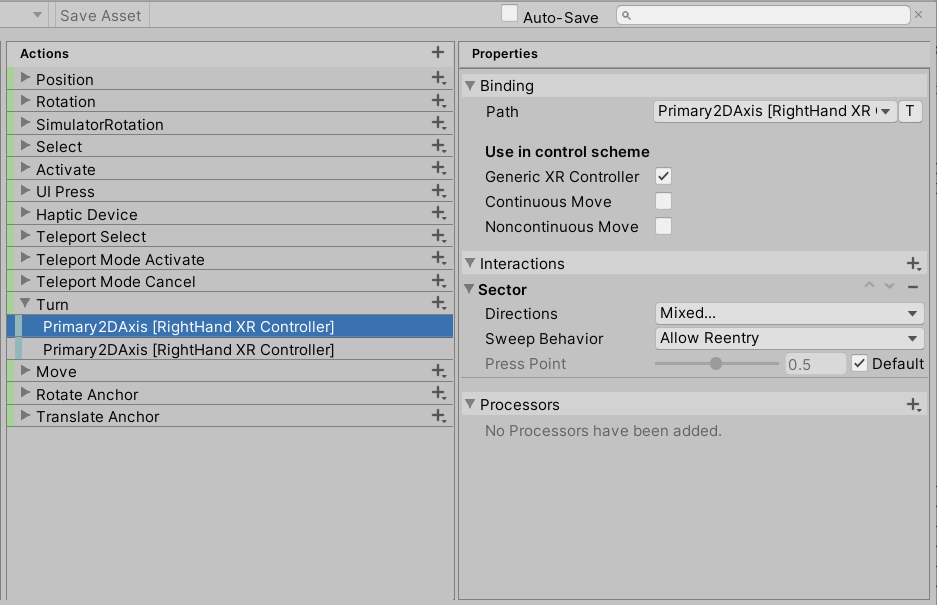Viewport: 937px width, 605px height.
Task: Add a binding to the Position action
Action: point(437,79)
